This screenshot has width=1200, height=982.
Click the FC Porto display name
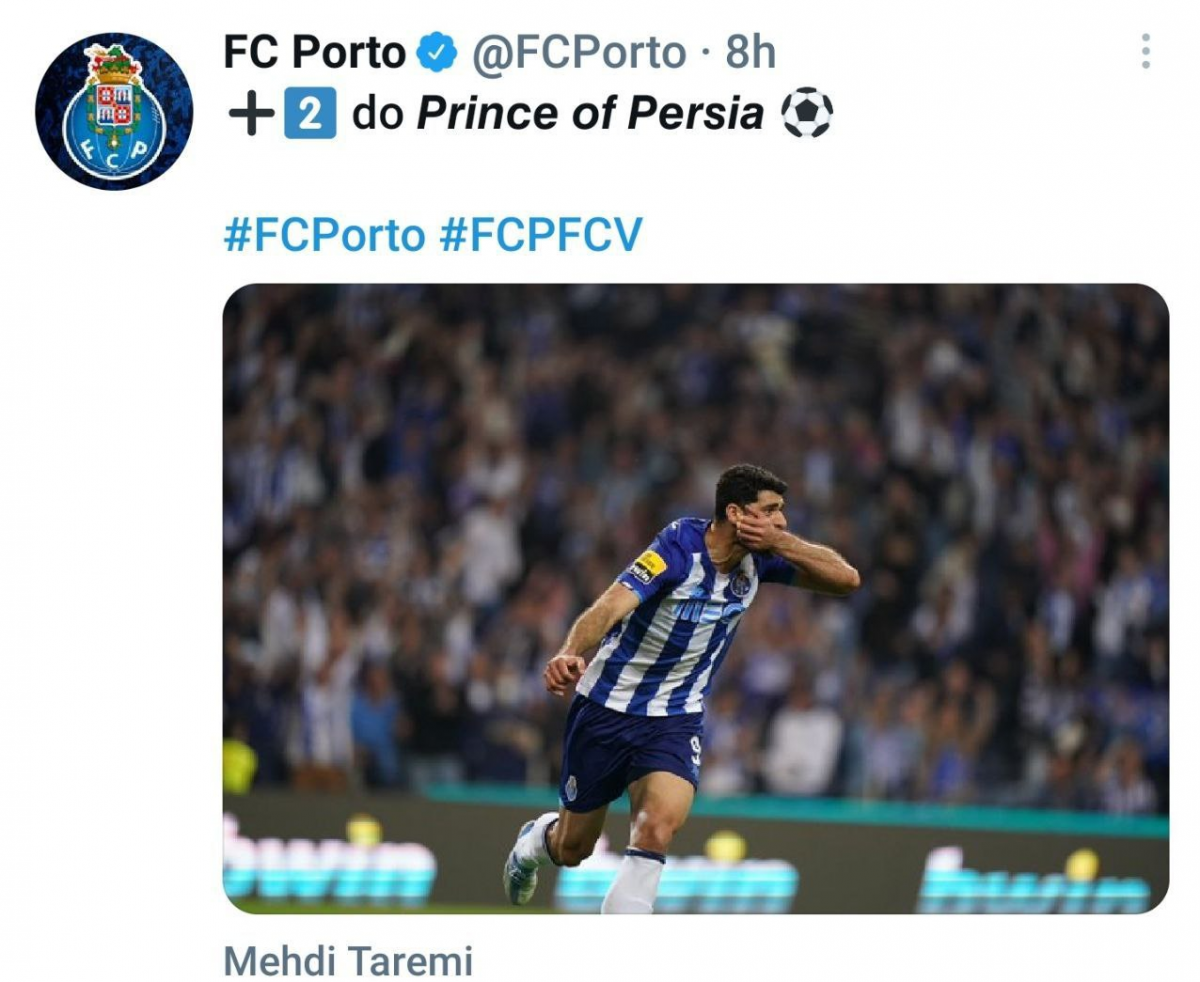coord(315,53)
